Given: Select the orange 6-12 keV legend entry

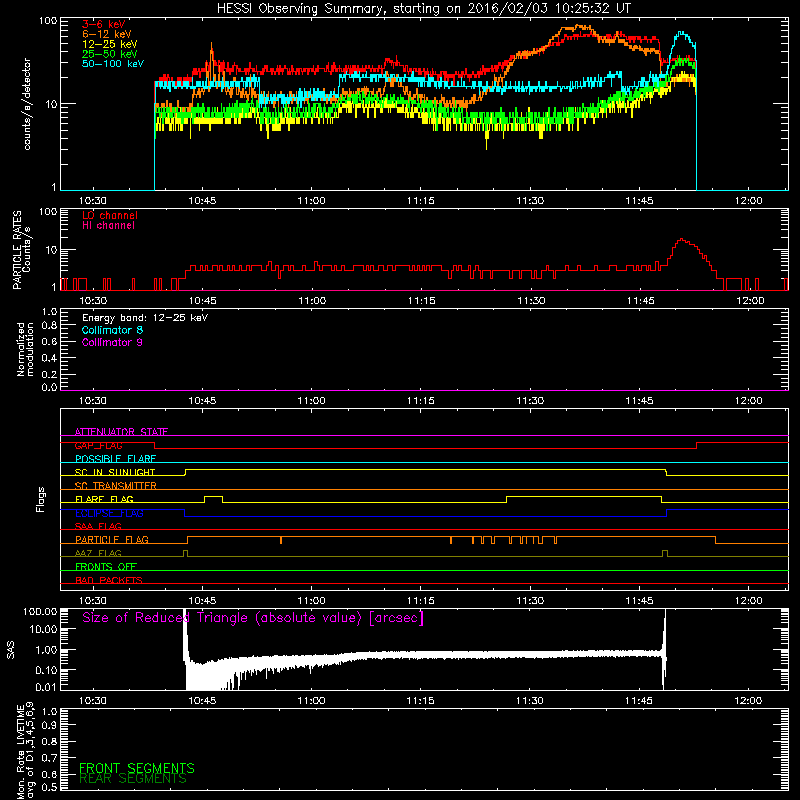Looking at the screenshot, I should (107, 34).
